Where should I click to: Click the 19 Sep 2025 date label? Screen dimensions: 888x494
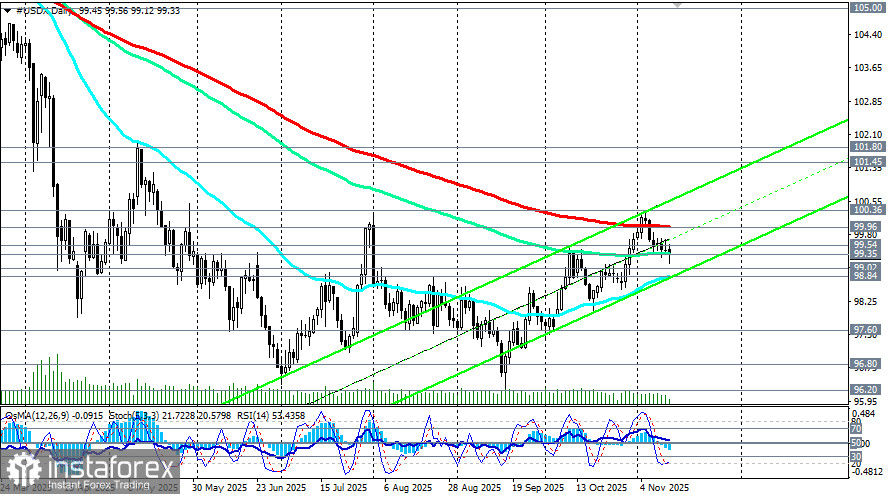(x=538, y=488)
